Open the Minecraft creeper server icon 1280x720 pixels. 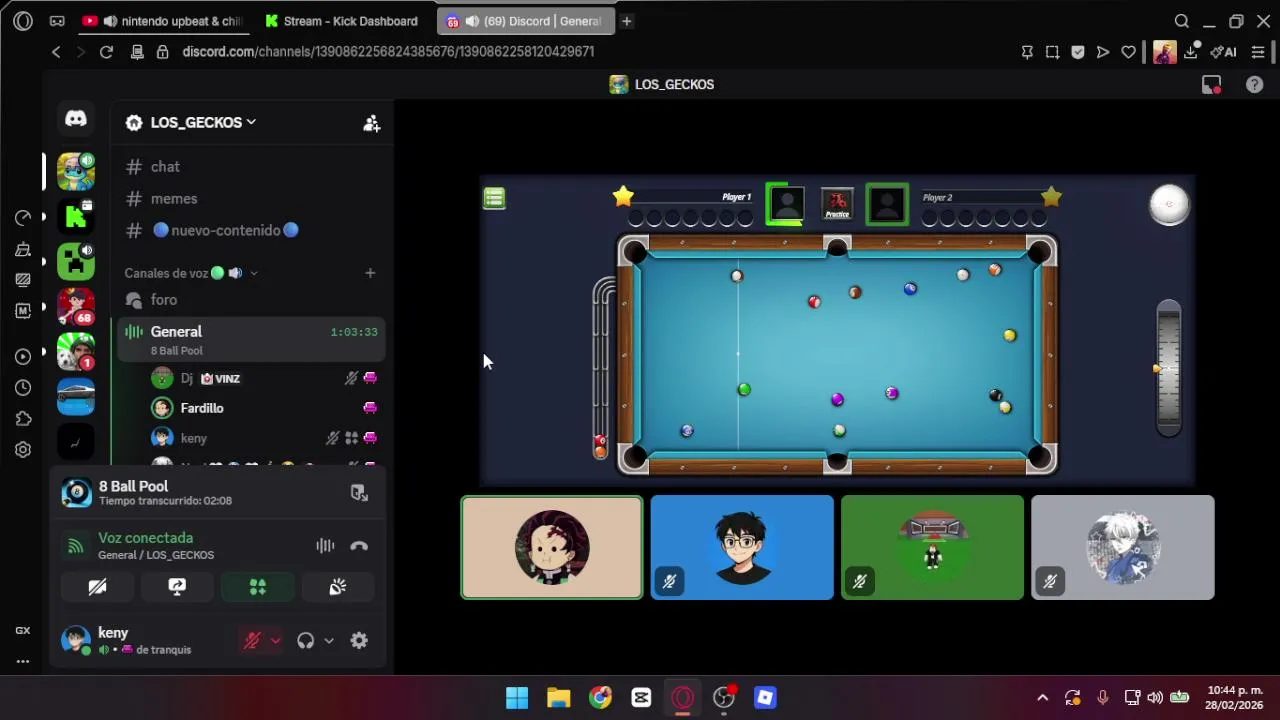click(76, 260)
